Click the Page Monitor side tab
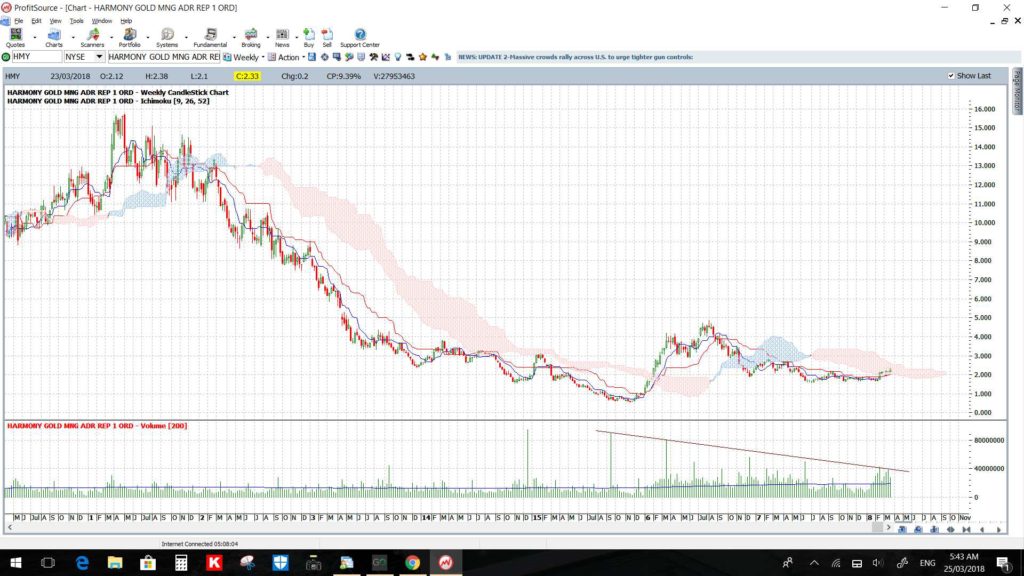This screenshot has width=1024, height=576. click(x=1017, y=90)
